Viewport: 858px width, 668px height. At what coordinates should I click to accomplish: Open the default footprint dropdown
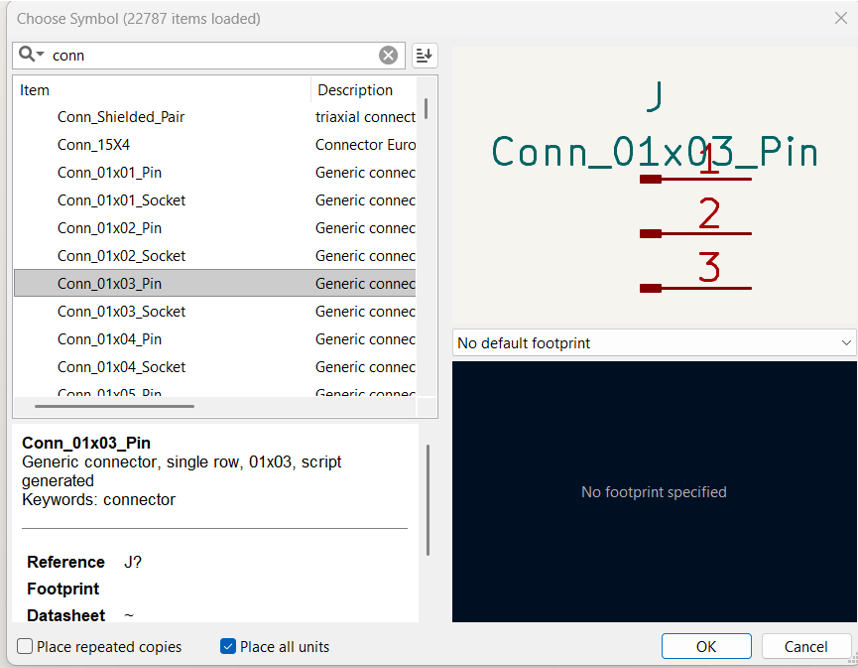(x=654, y=343)
